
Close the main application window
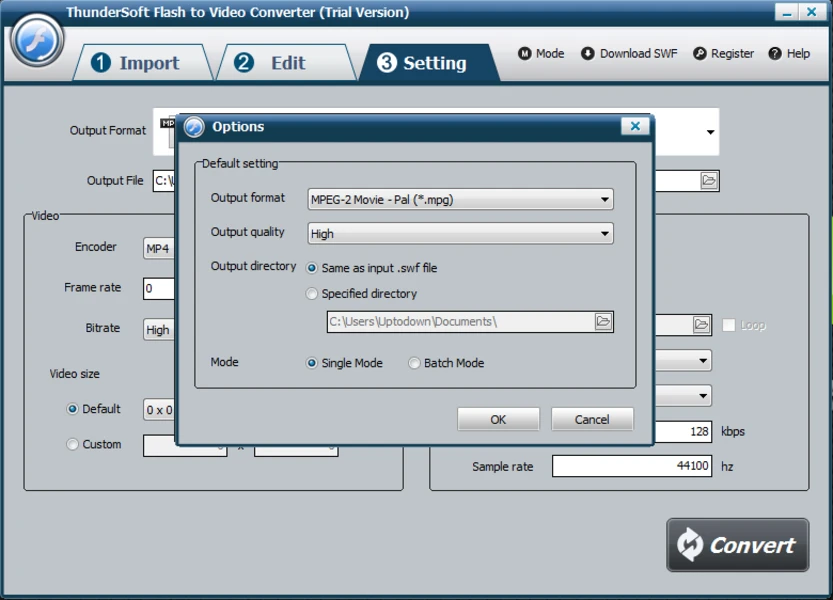pos(812,12)
